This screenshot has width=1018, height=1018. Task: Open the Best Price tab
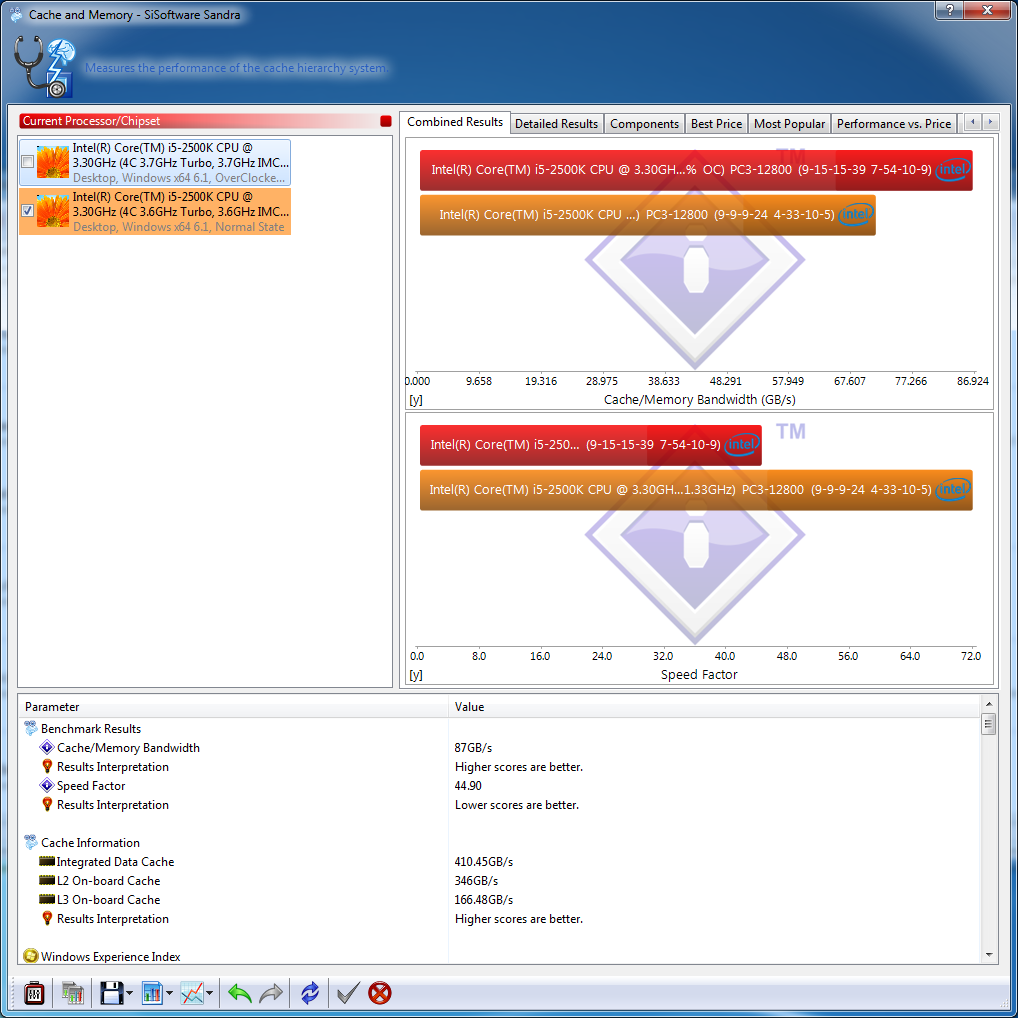coord(716,124)
